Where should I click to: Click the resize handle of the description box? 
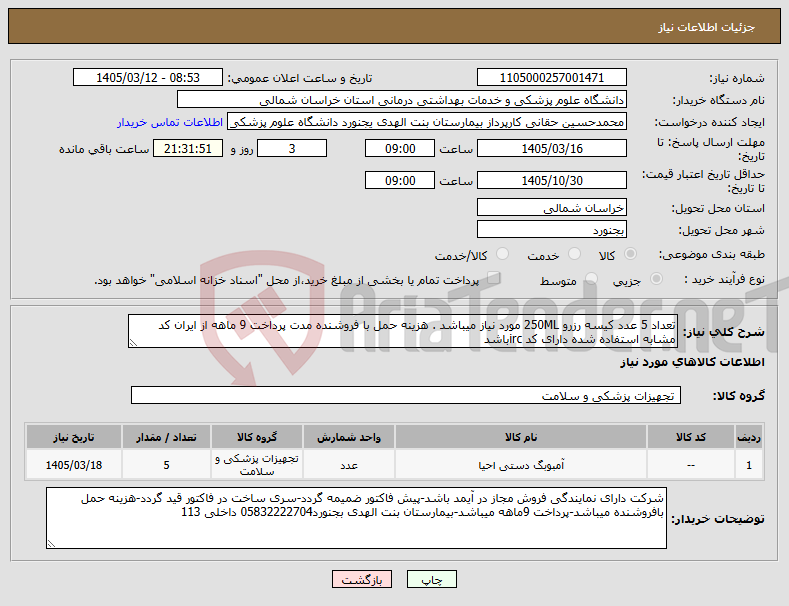tap(133, 343)
